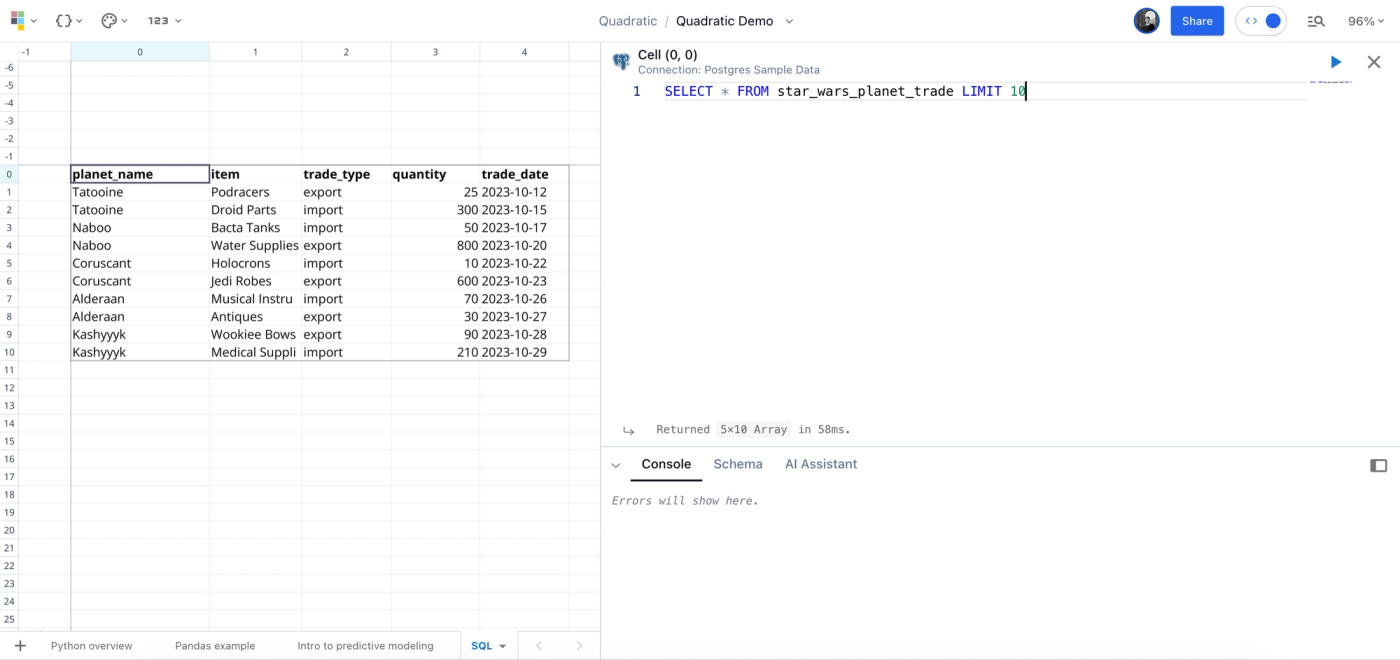Select the Antiques cell

click(255, 317)
